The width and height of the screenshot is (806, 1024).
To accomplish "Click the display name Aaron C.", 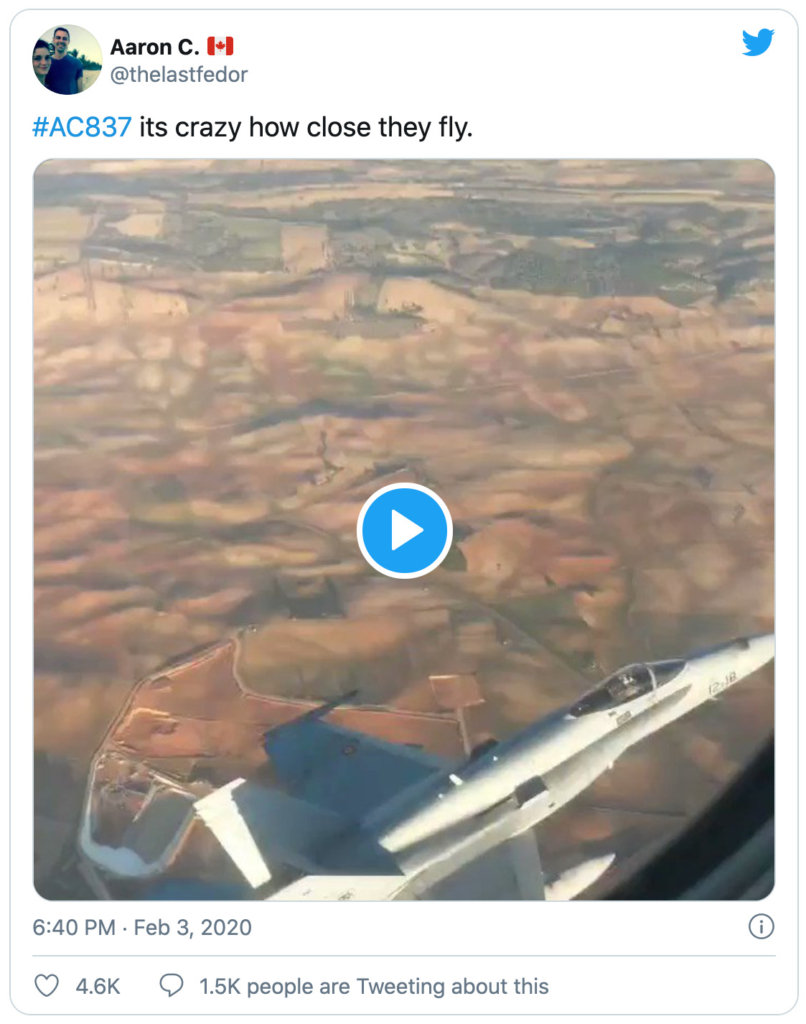I will 154,47.
